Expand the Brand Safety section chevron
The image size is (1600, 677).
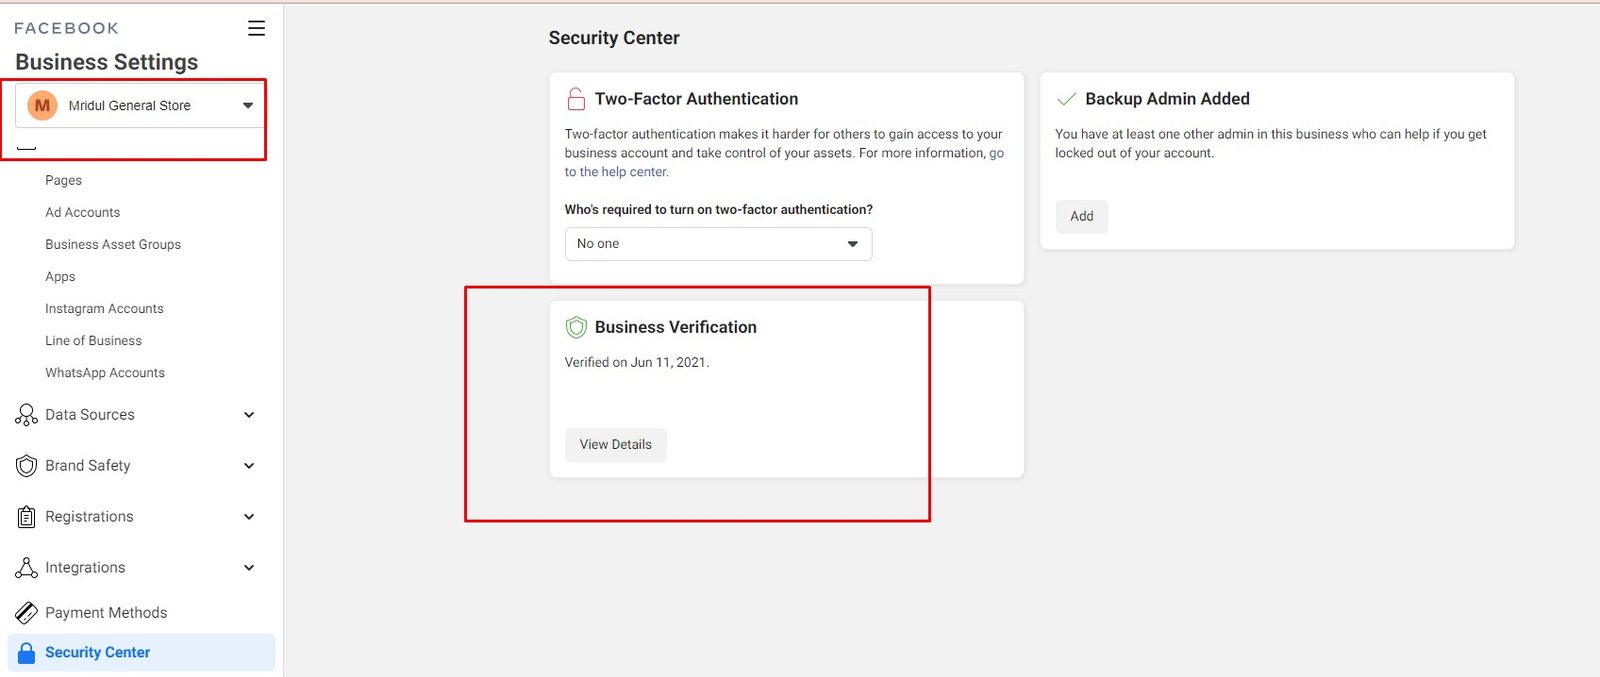click(x=249, y=466)
